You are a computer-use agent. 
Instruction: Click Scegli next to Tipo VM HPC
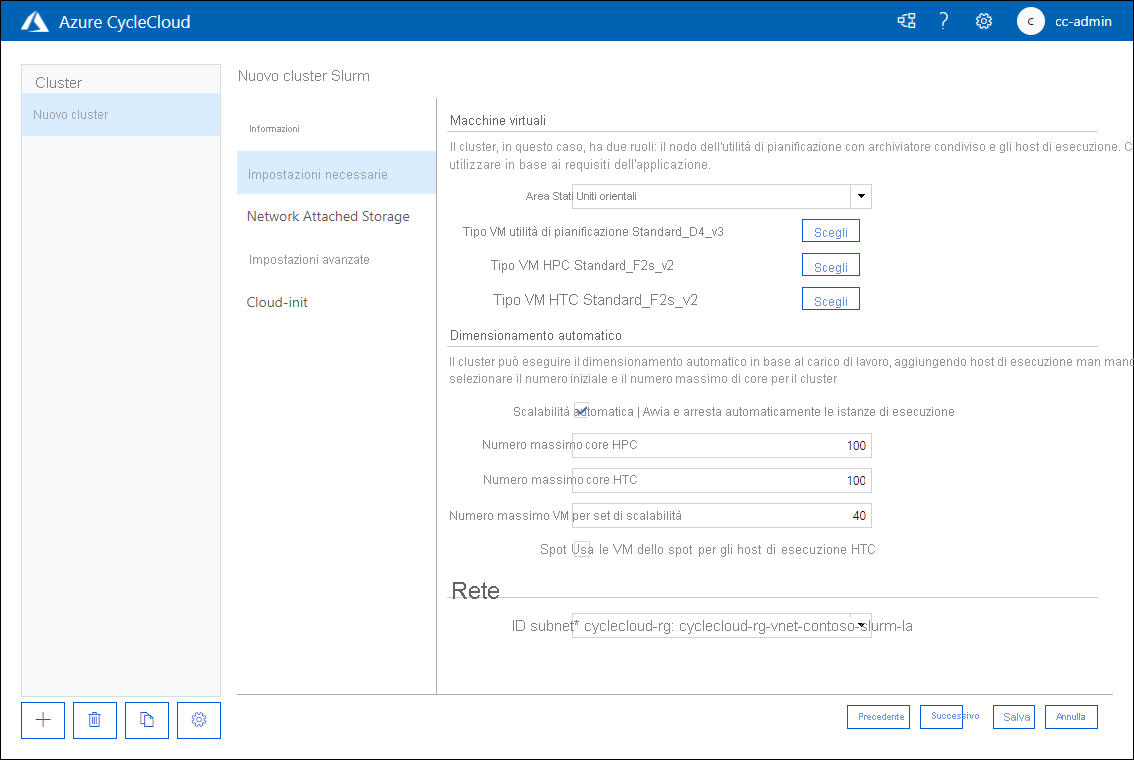click(830, 264)
